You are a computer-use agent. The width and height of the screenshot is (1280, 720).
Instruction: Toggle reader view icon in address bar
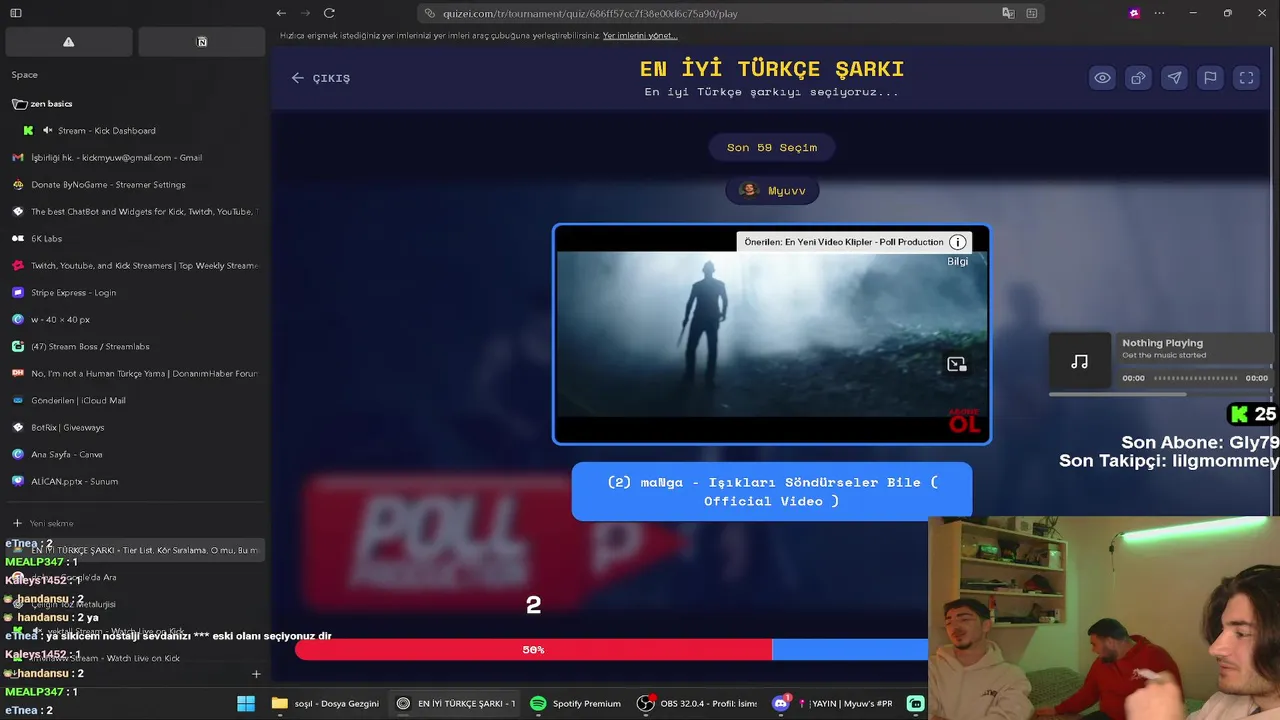click(x=1032, y=13)
